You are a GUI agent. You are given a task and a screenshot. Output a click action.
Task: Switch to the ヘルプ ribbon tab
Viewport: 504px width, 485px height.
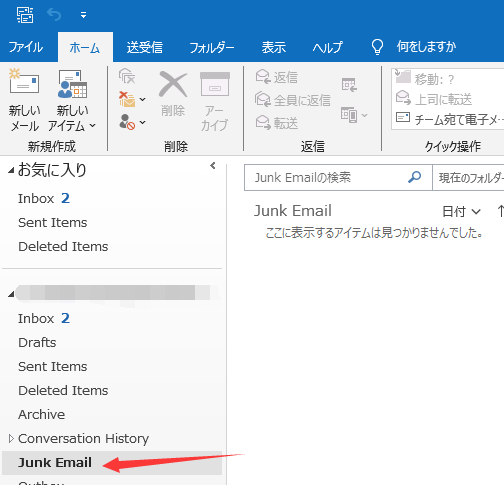point(327,48)
